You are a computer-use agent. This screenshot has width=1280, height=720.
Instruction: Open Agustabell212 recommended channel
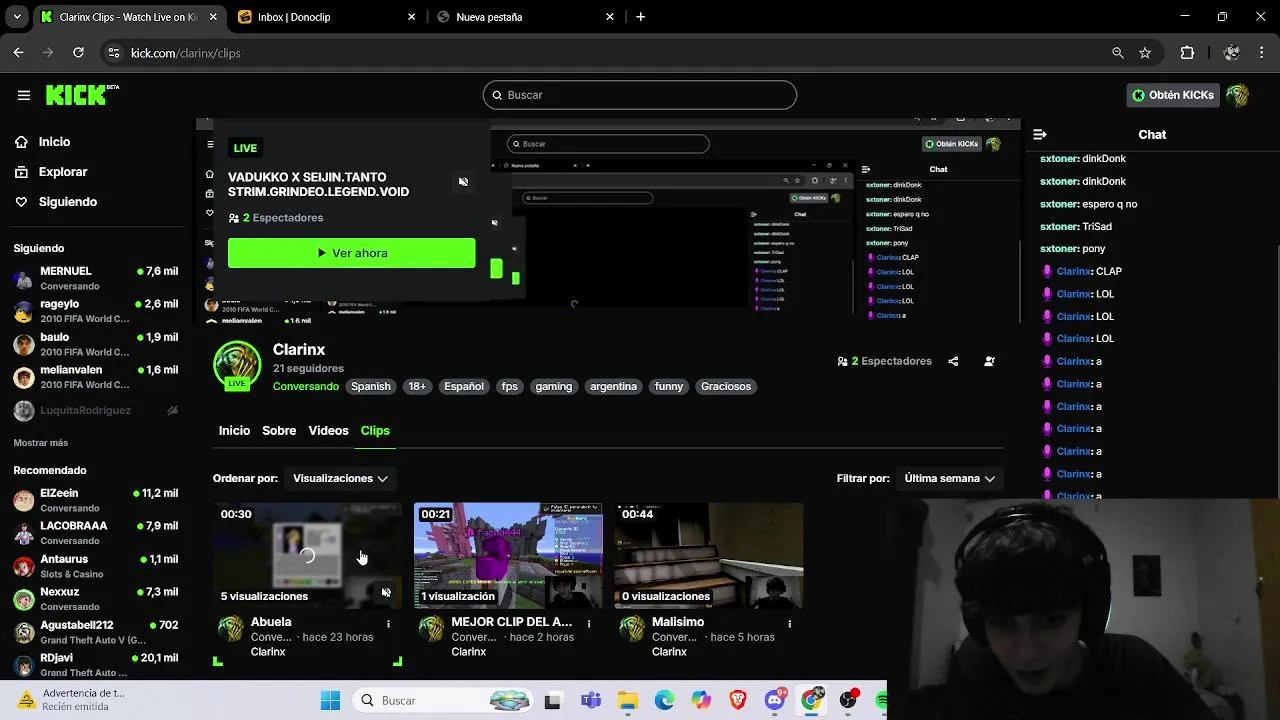click(x=95, y=632)
